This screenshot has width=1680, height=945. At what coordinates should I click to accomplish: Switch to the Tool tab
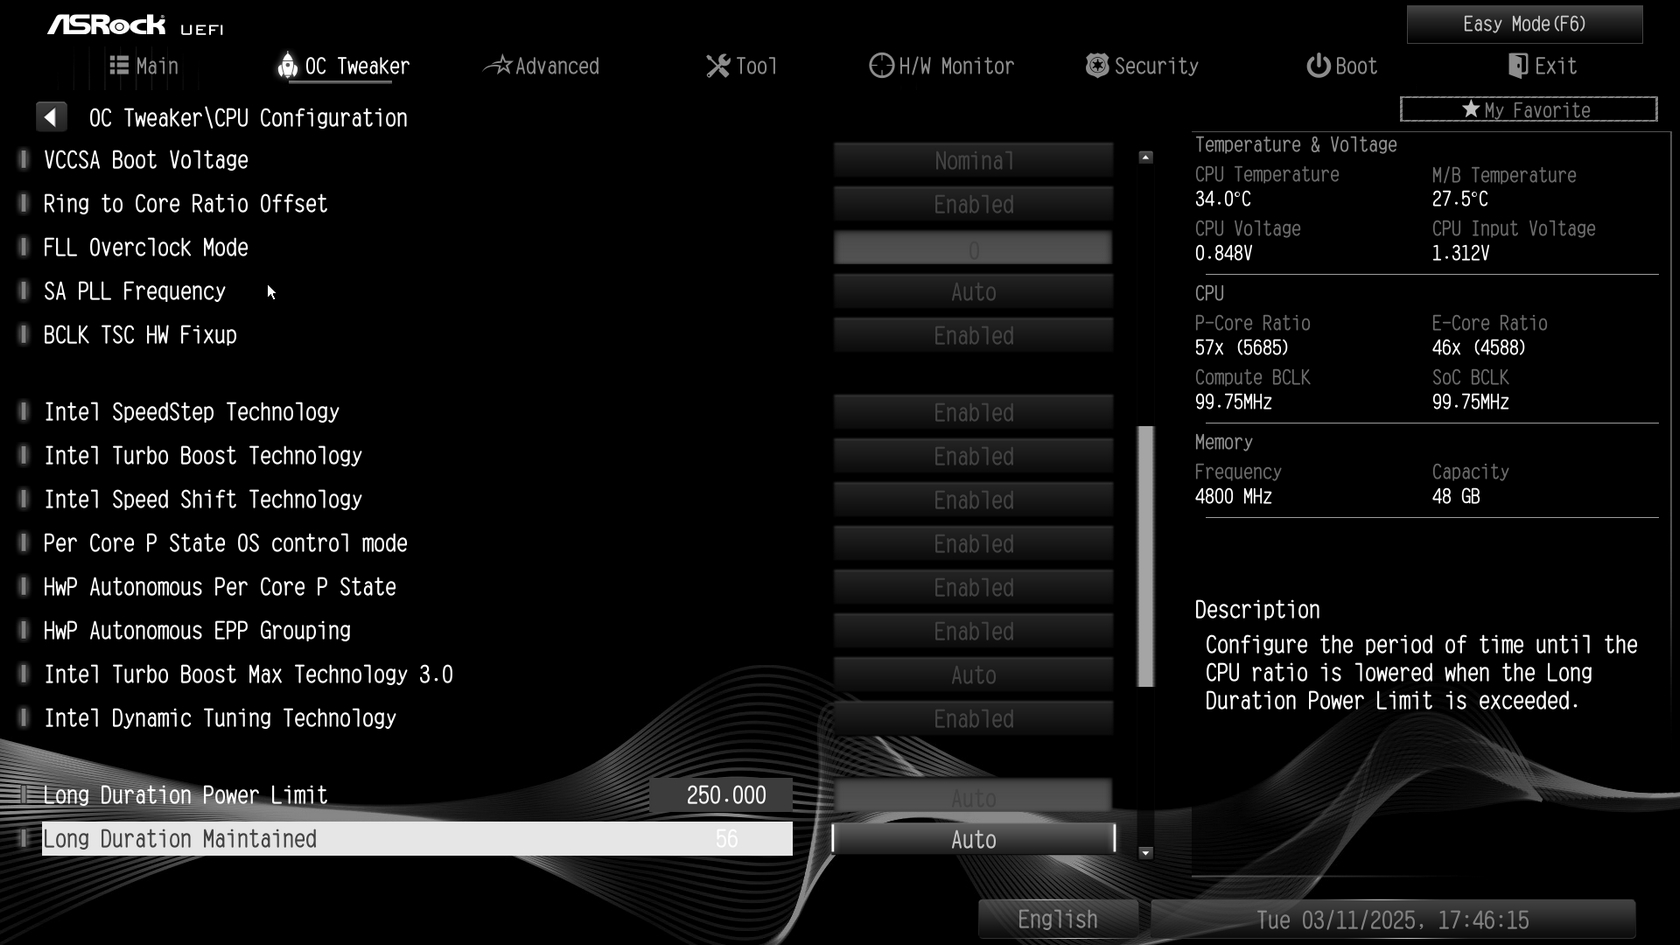coord(742,66)
